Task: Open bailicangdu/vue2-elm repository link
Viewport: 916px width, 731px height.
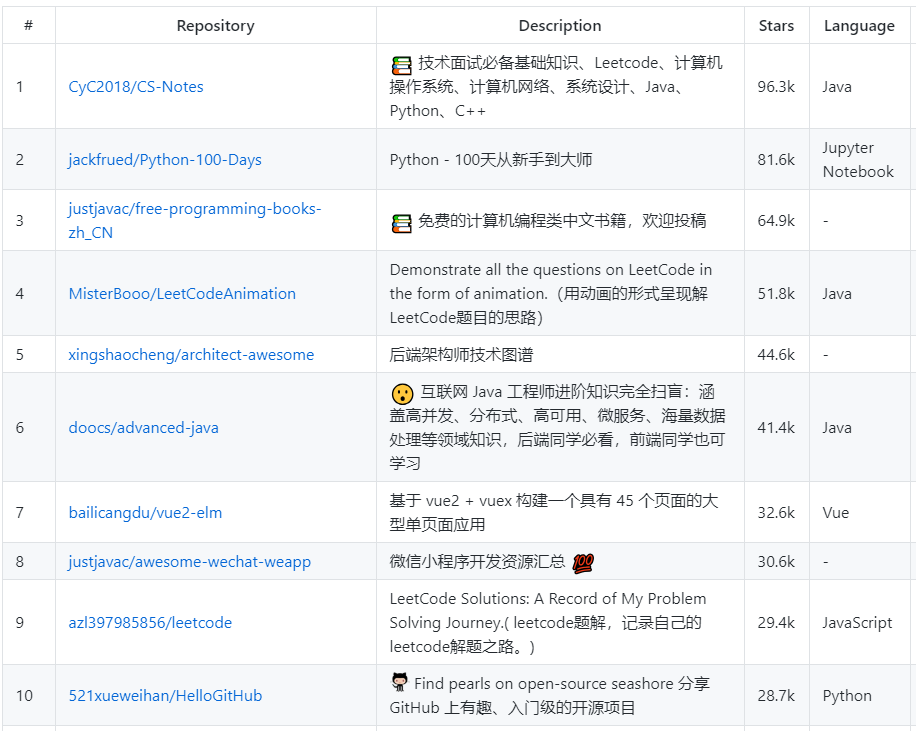Action: [x=145, y=512]
